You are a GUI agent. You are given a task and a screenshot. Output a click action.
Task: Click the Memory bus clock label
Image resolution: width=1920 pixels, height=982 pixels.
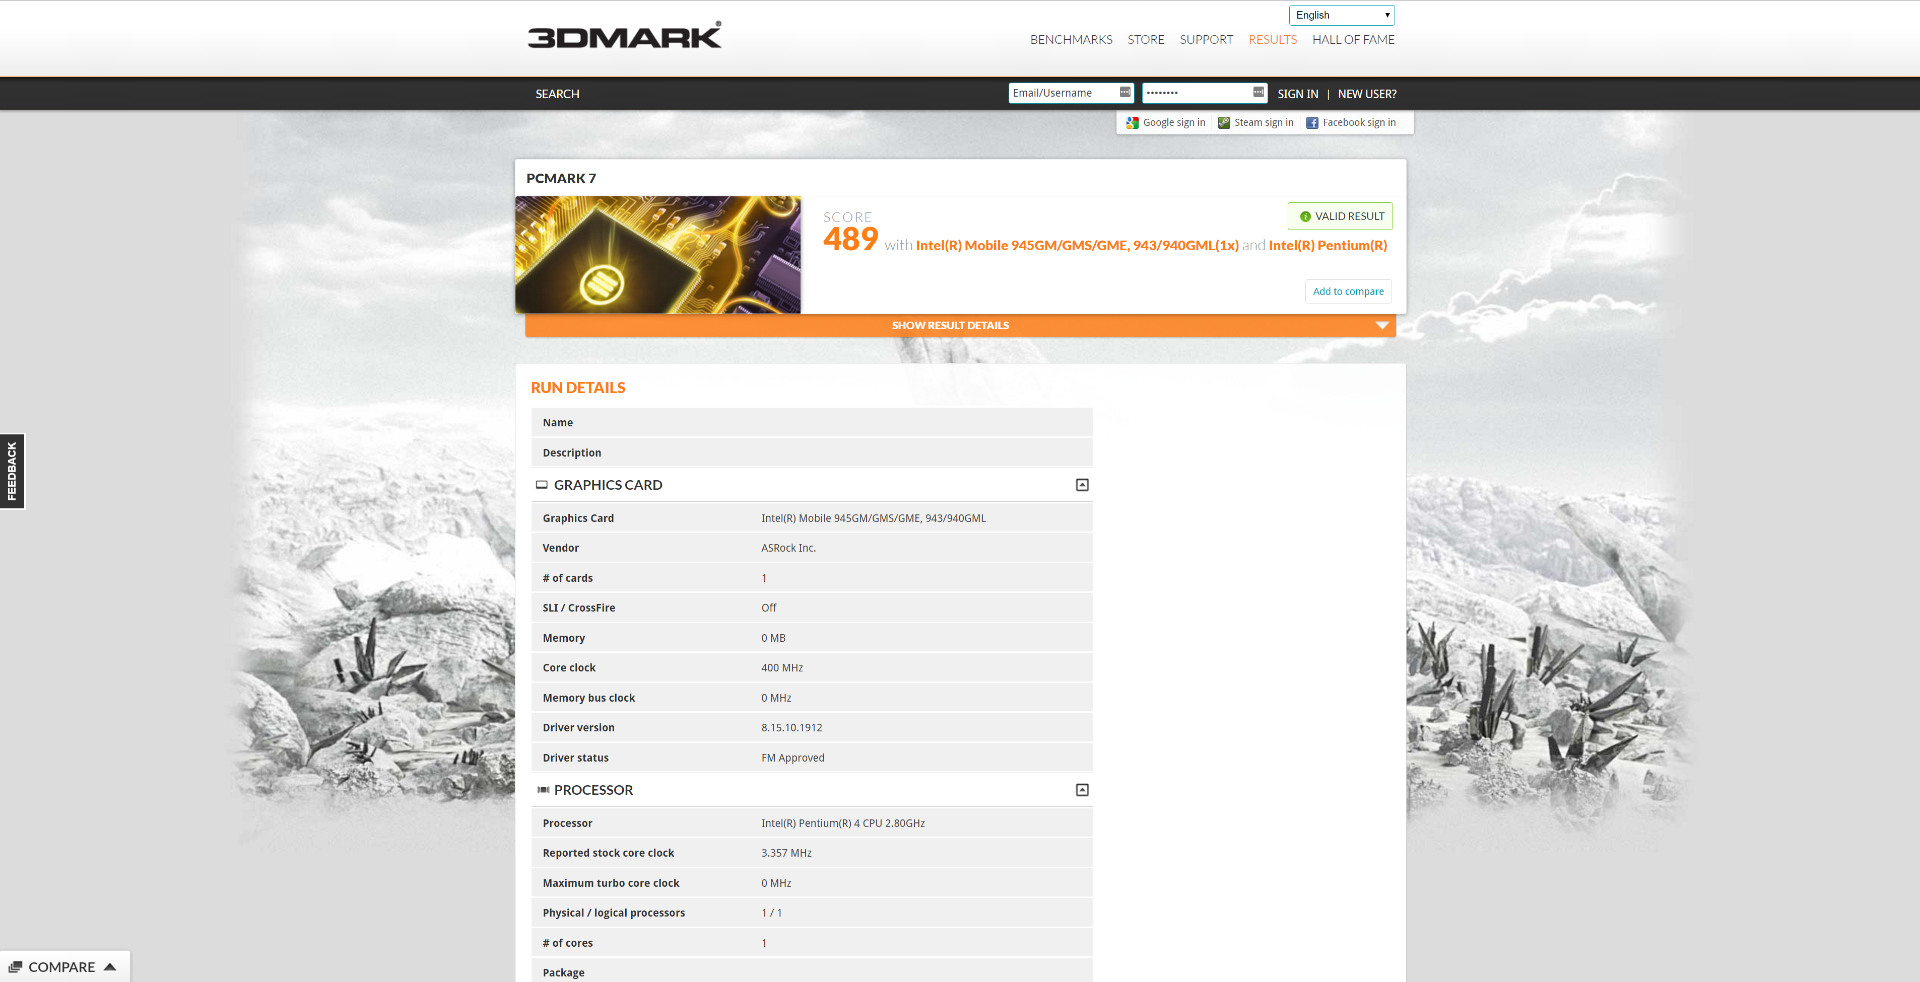[x=589, y=698]
